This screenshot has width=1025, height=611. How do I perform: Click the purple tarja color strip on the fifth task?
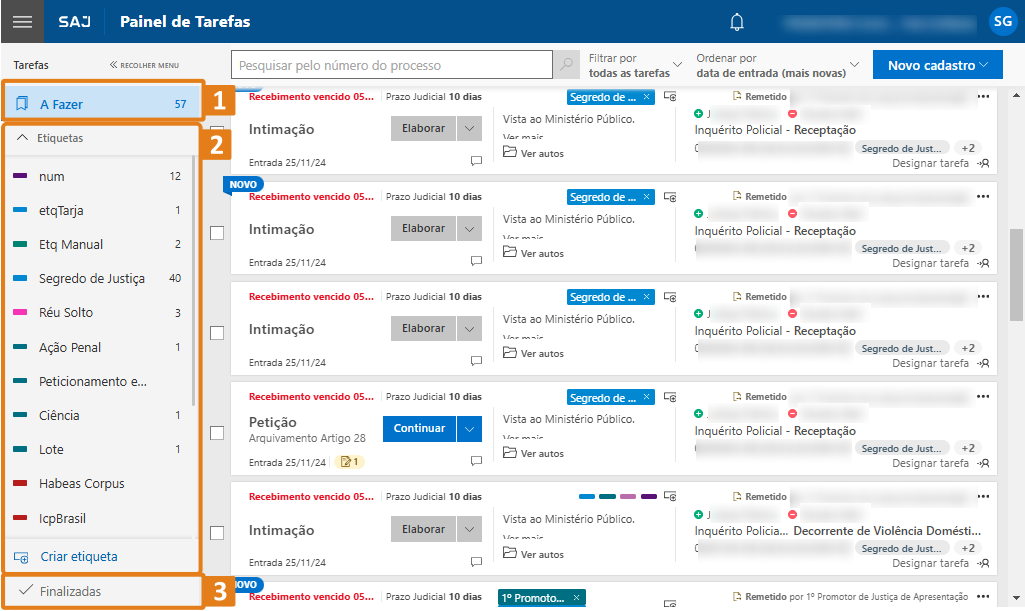coord(648,495)
